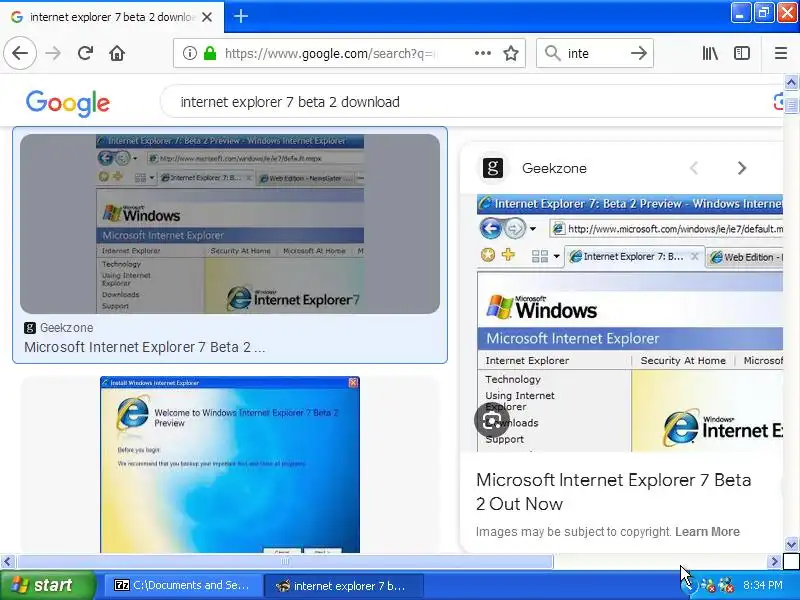Switch to the 7-Zip C:\Documents taskbar window

pyautogui.click(x=183, y=585)
